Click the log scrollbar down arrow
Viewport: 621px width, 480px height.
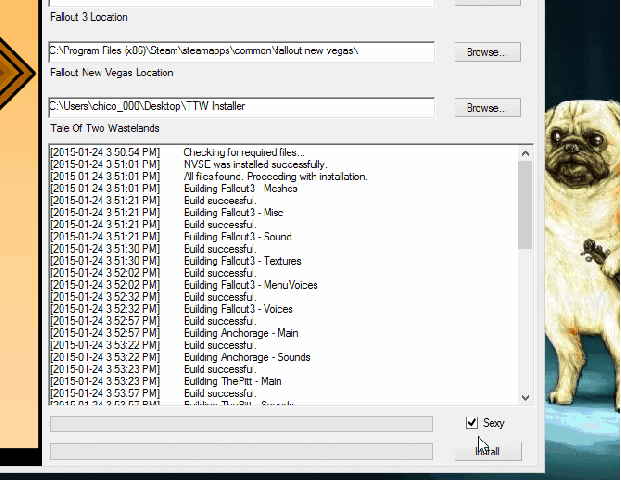pyautogui.click(x=524, y=397)
